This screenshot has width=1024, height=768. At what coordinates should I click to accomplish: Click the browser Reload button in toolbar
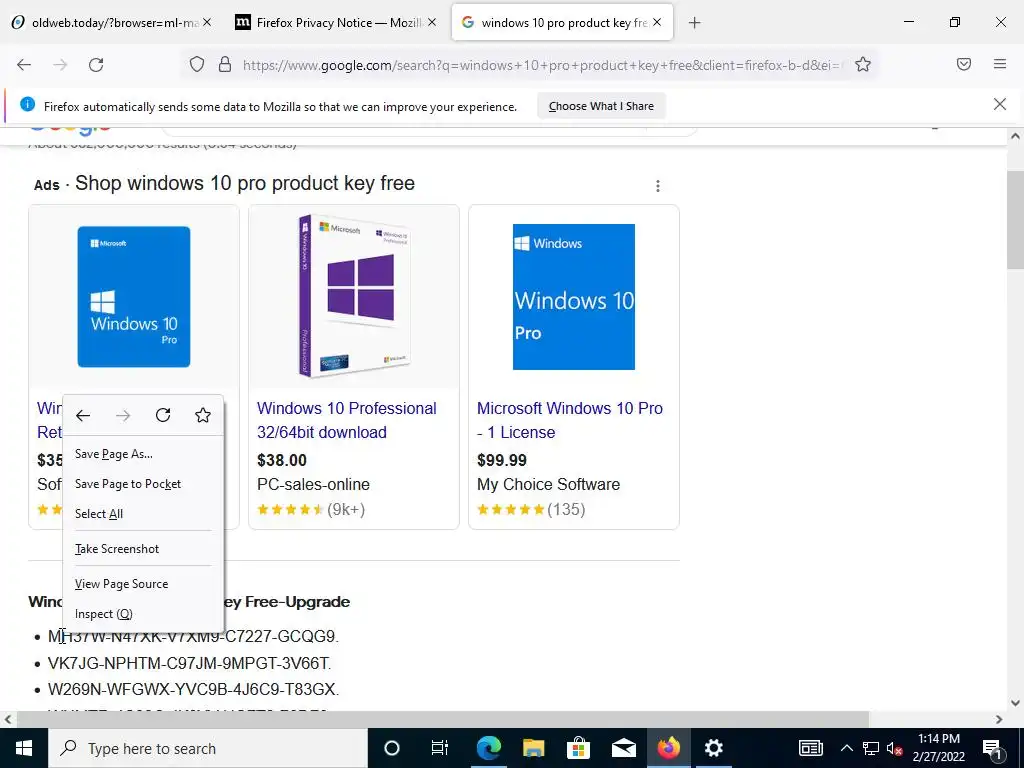[x=96, y=65]
